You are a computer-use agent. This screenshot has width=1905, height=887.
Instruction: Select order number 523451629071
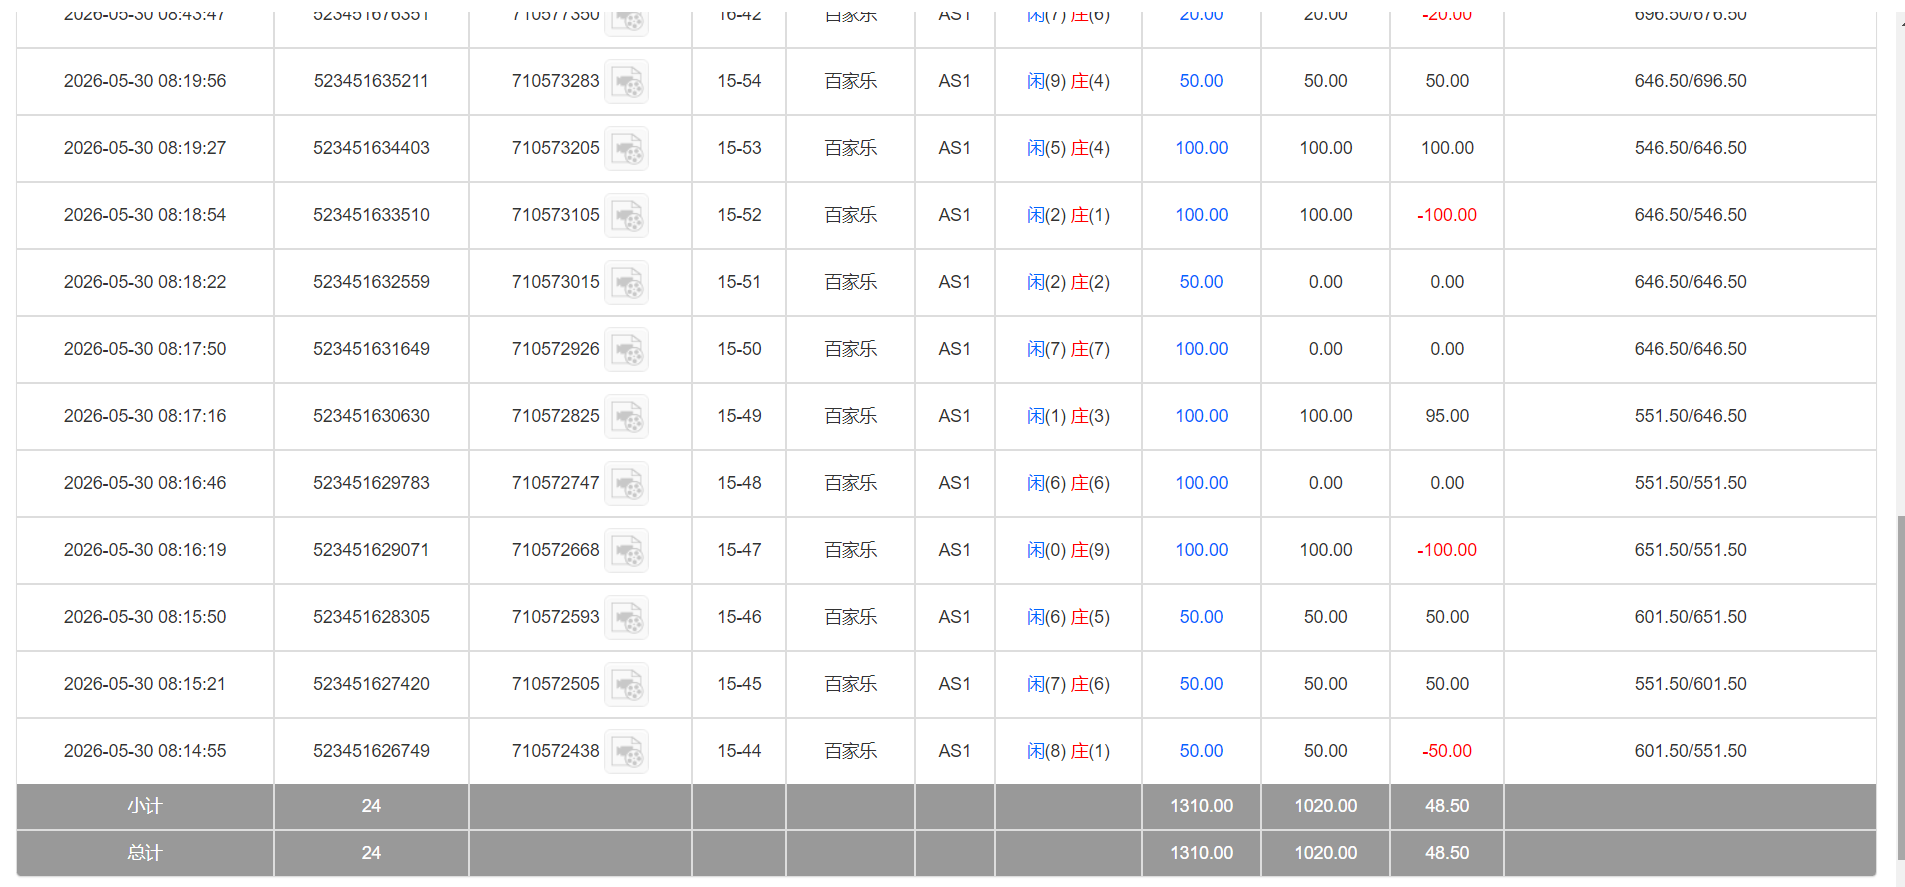click(371, 550)
